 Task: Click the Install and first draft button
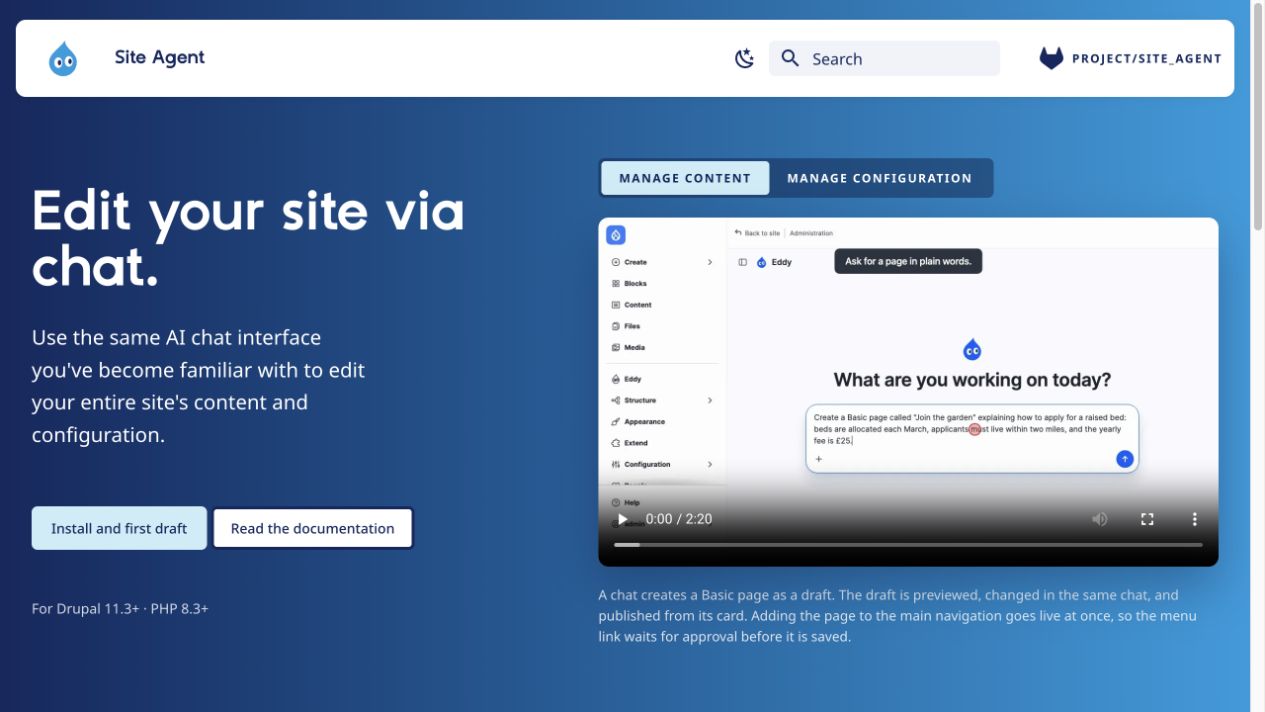pyautogui.click(x=119, y=528)
